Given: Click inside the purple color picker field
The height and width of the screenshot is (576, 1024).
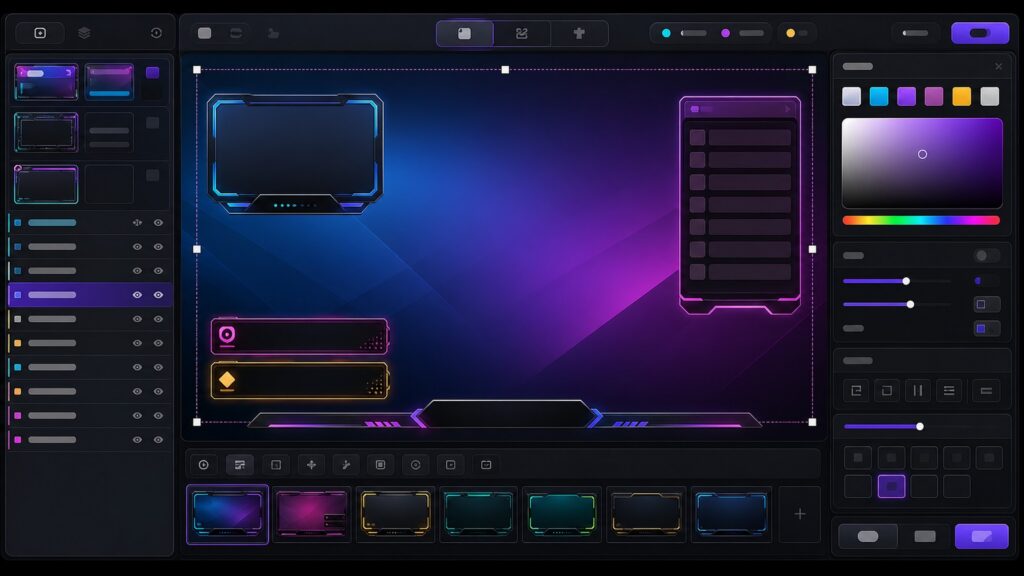Looking at the screenshot, I should pyautogui.click(x=922, y=163).
